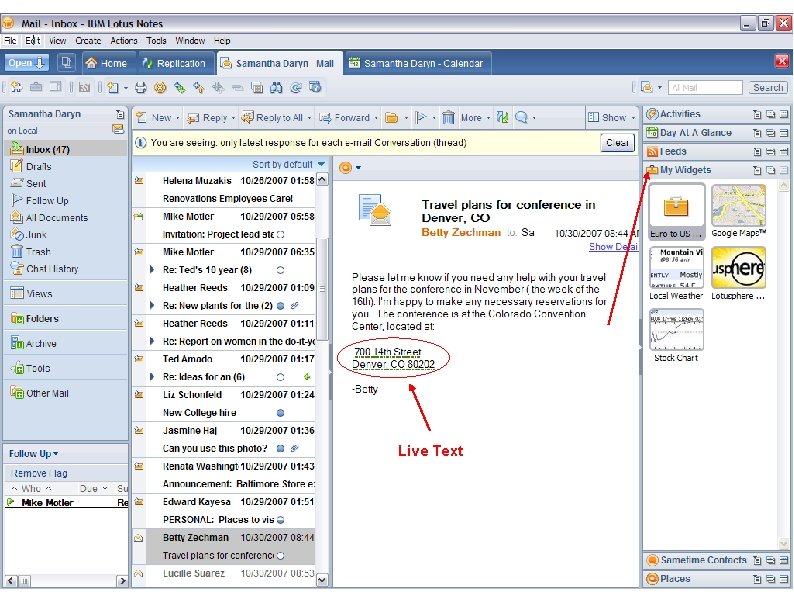Viewport: 794px width, 596px height.
Task: Open the Home tab
Action: point(106,63)
